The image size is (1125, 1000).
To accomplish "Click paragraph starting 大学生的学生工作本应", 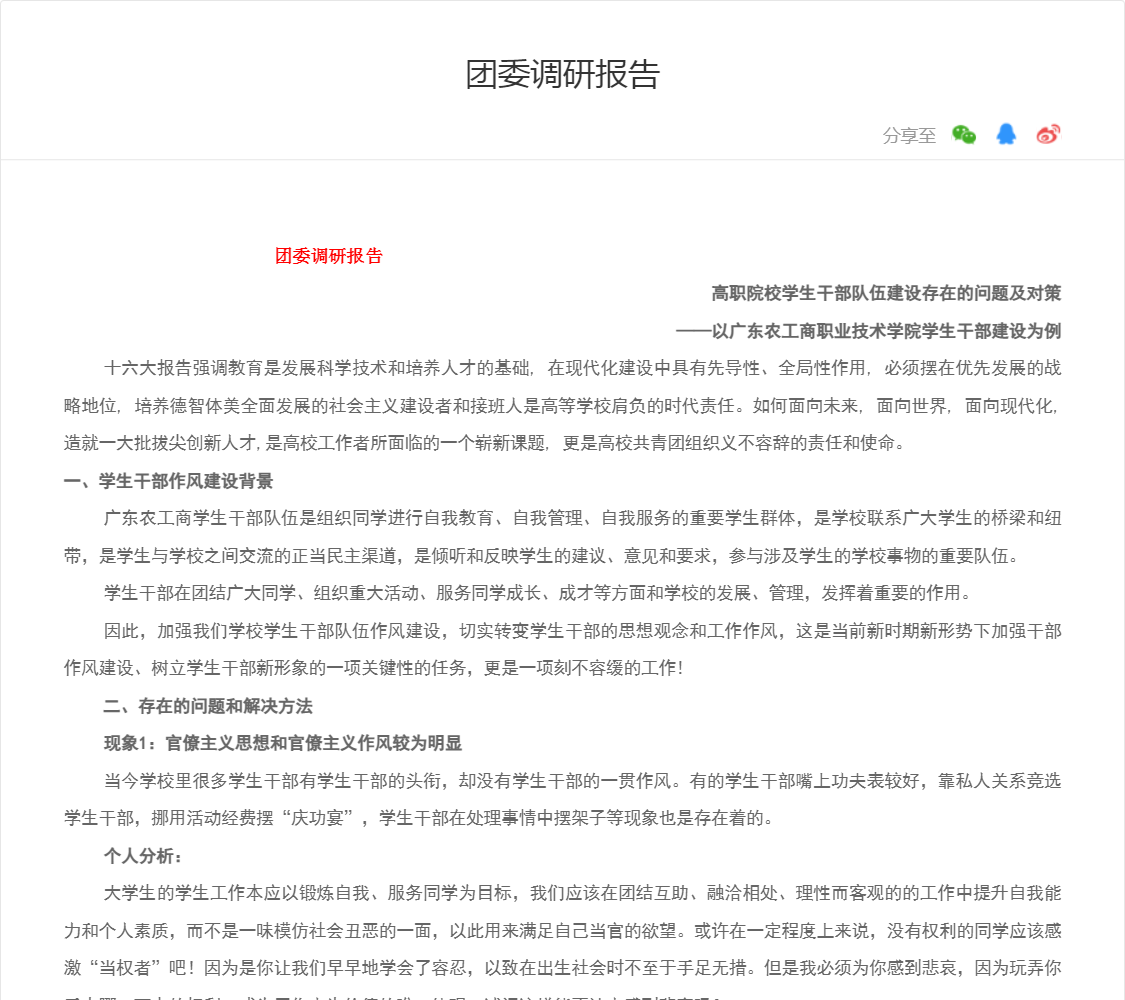I will tap(562, 941).
